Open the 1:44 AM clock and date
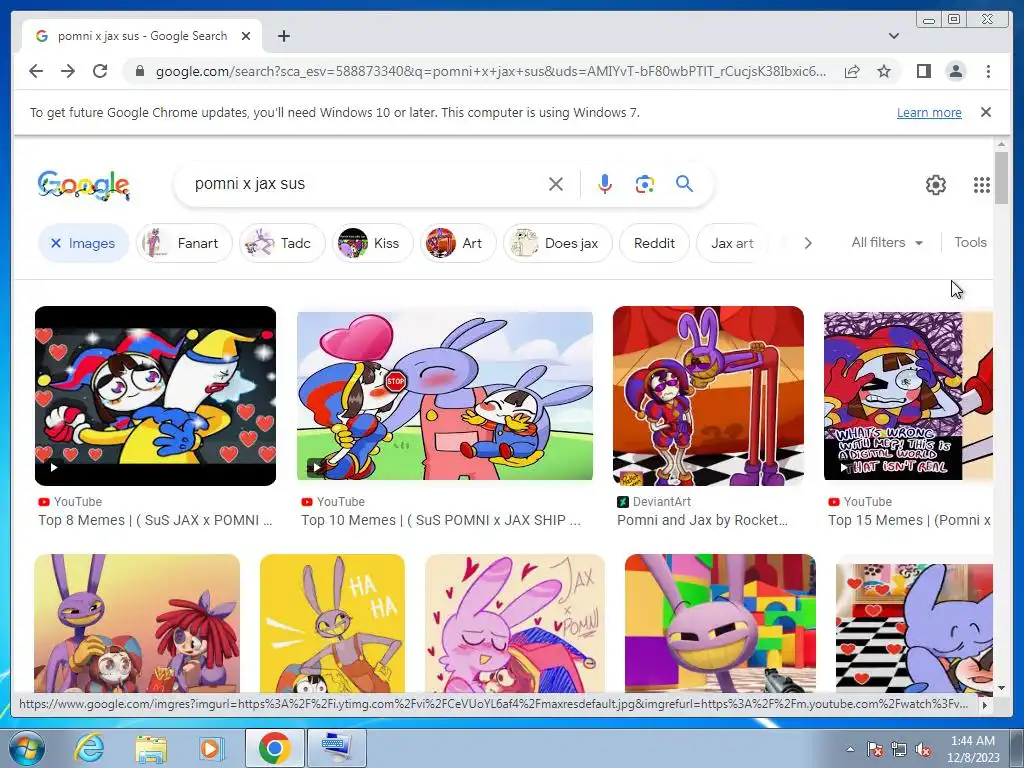The image size is (1024, 768). (x=973, y=749)
